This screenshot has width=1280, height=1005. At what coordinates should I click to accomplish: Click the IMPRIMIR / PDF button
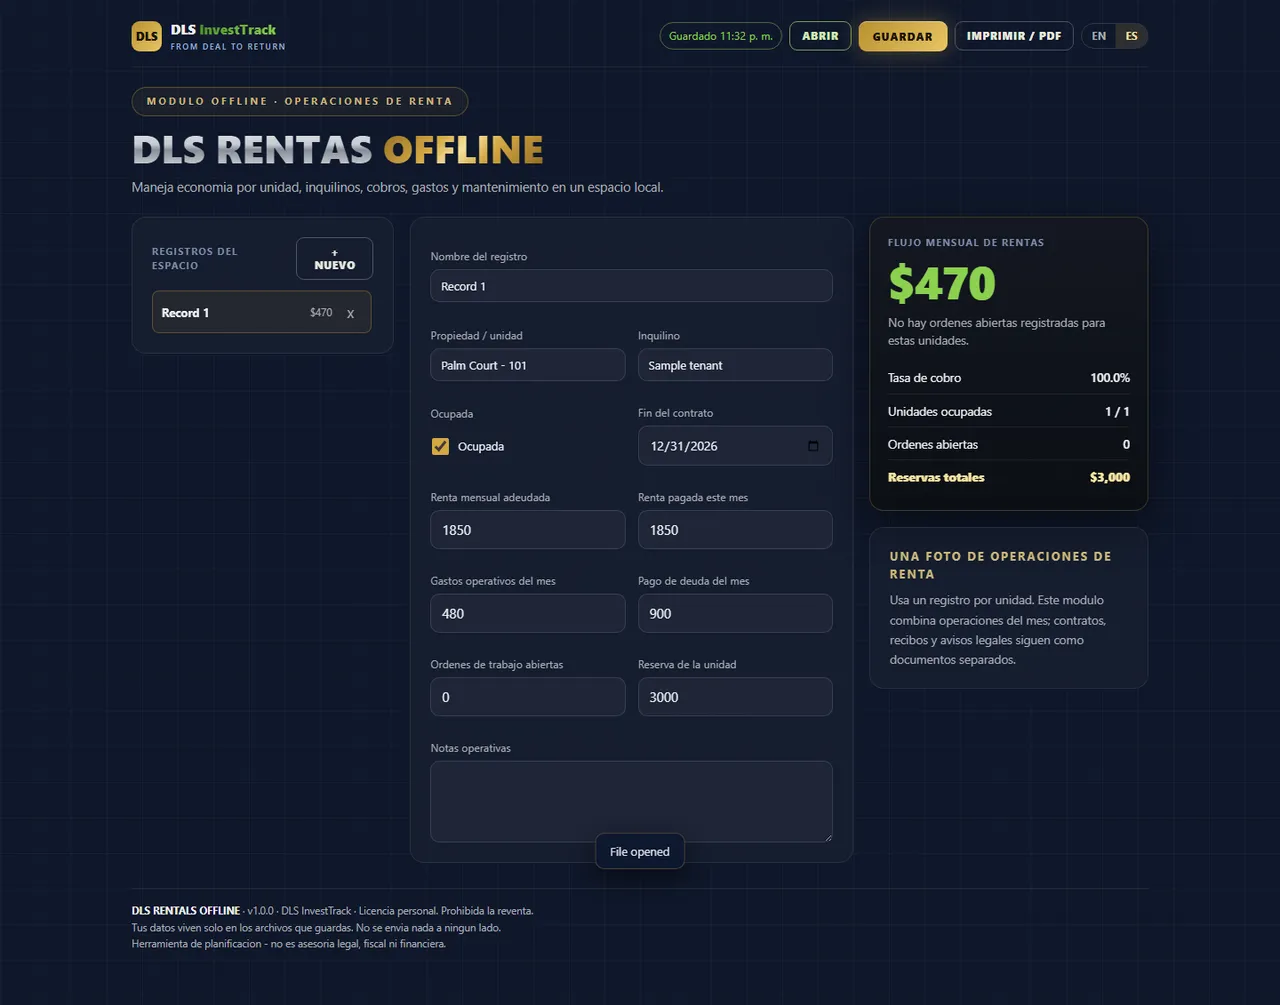pos(1014,36)
